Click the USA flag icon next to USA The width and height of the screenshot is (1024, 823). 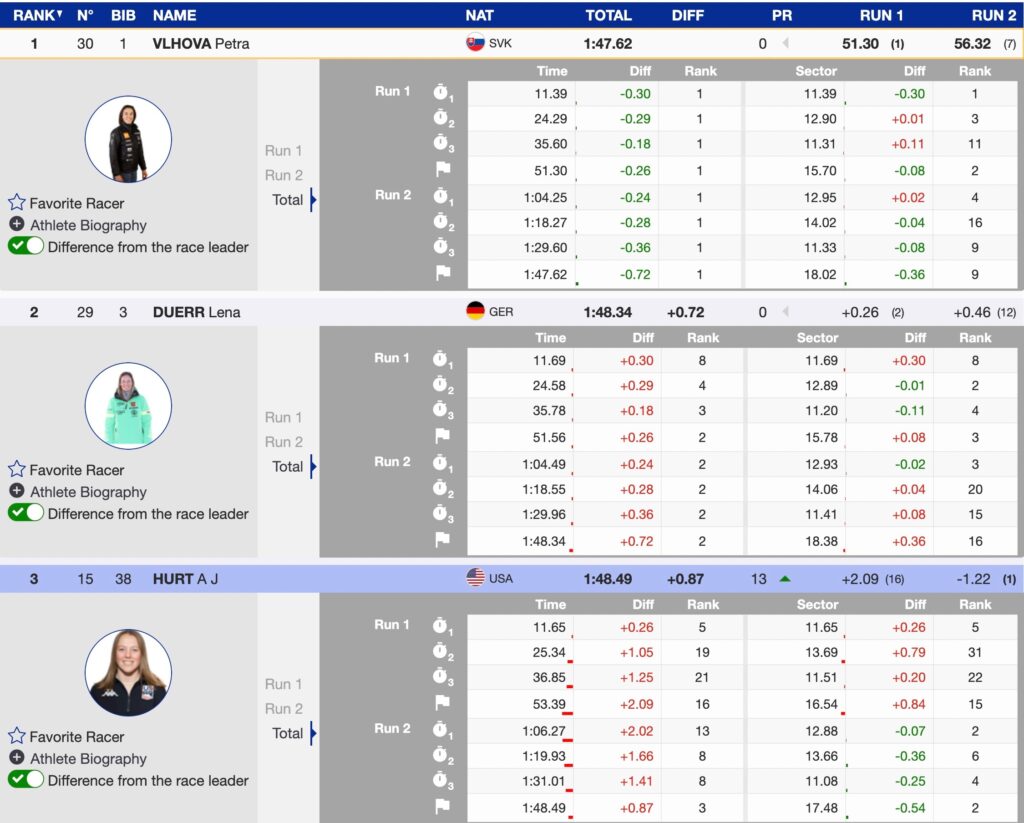coord(475,578)
